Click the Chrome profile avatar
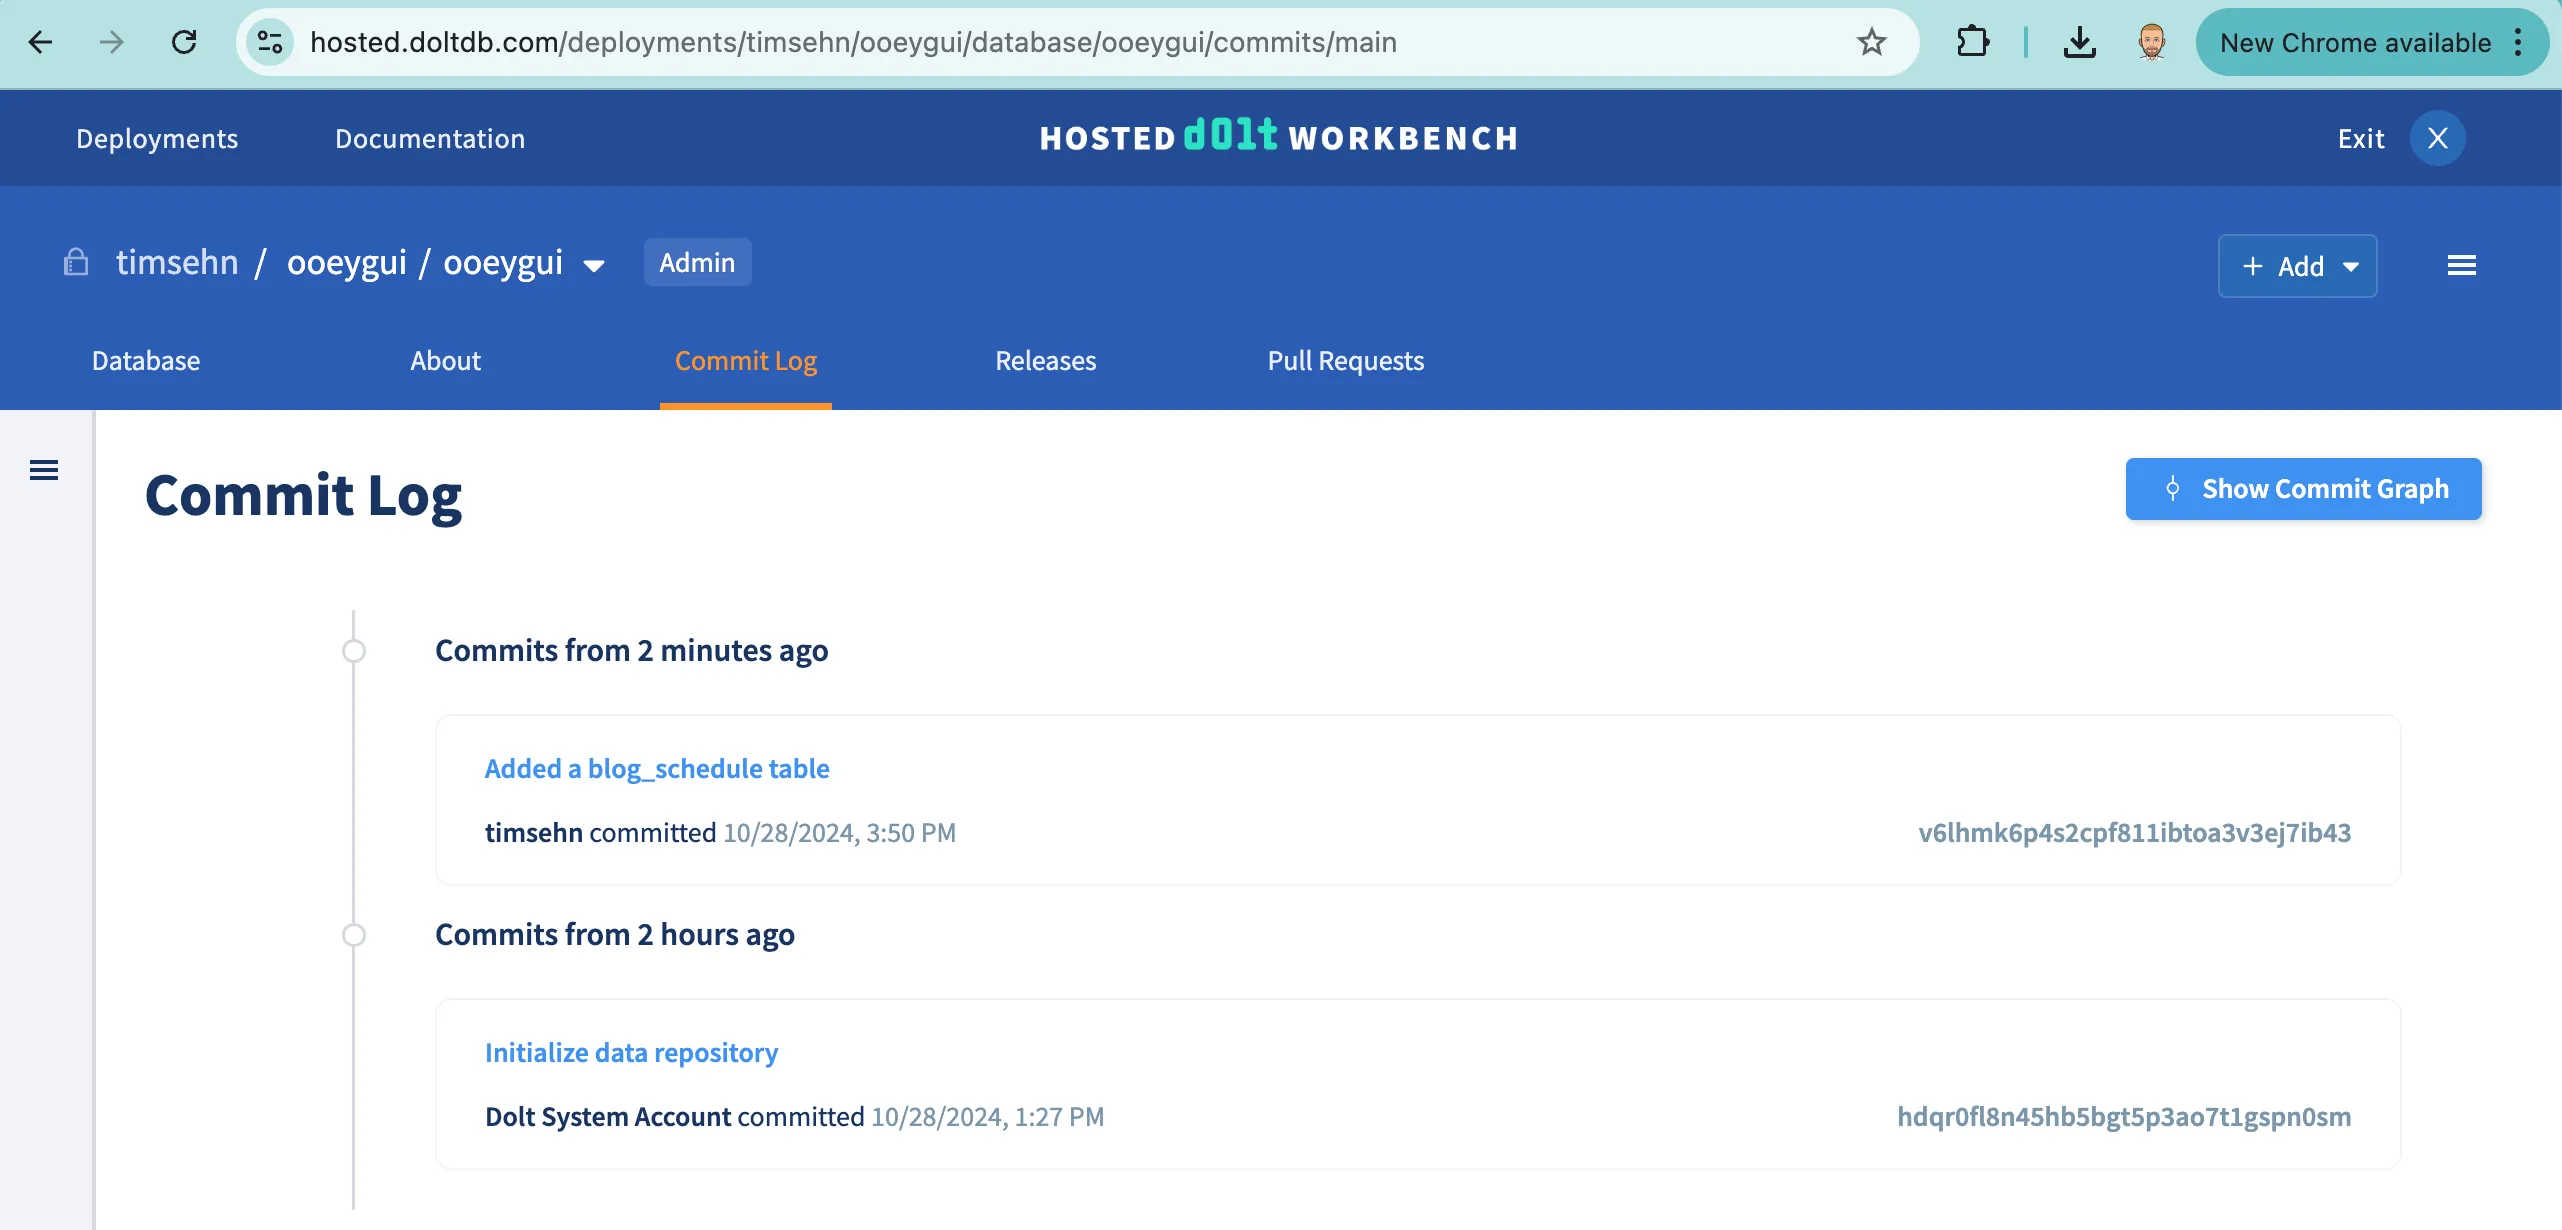This screenshot has width=2562, height=1230. tap(2151, 42)
